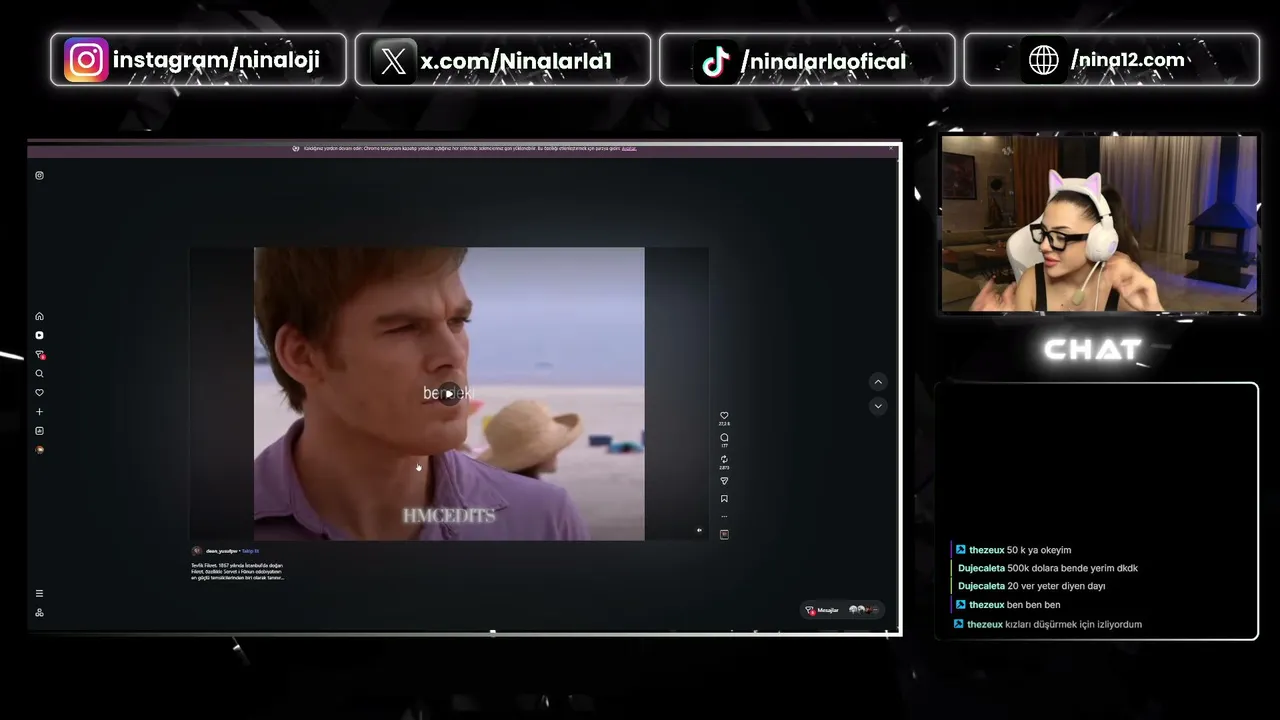Click the Create plus icon in the sidebar
Image resolution: width=1280 pixels, height=720 pixels.
click(x=40, y=412)
